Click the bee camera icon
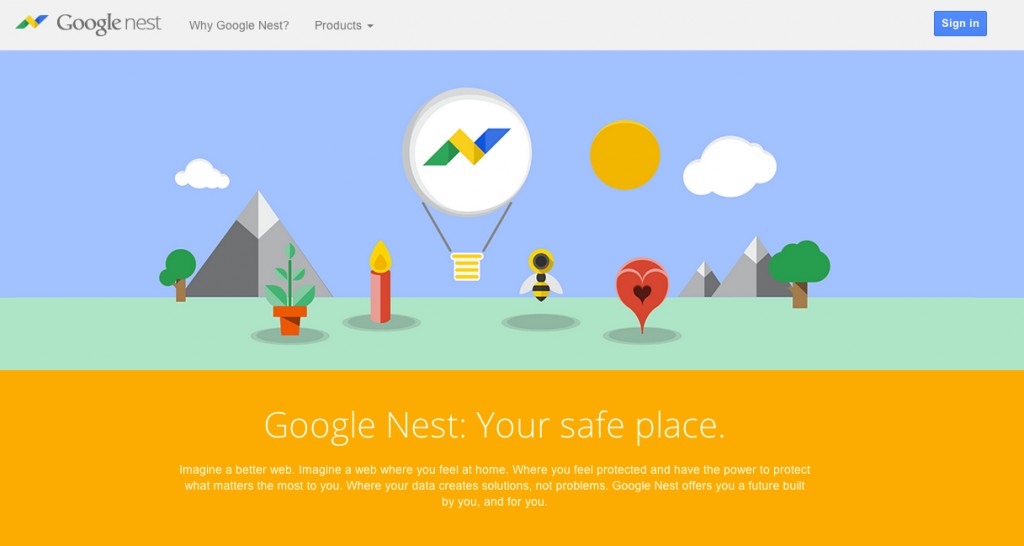 (x=541, y=275)
